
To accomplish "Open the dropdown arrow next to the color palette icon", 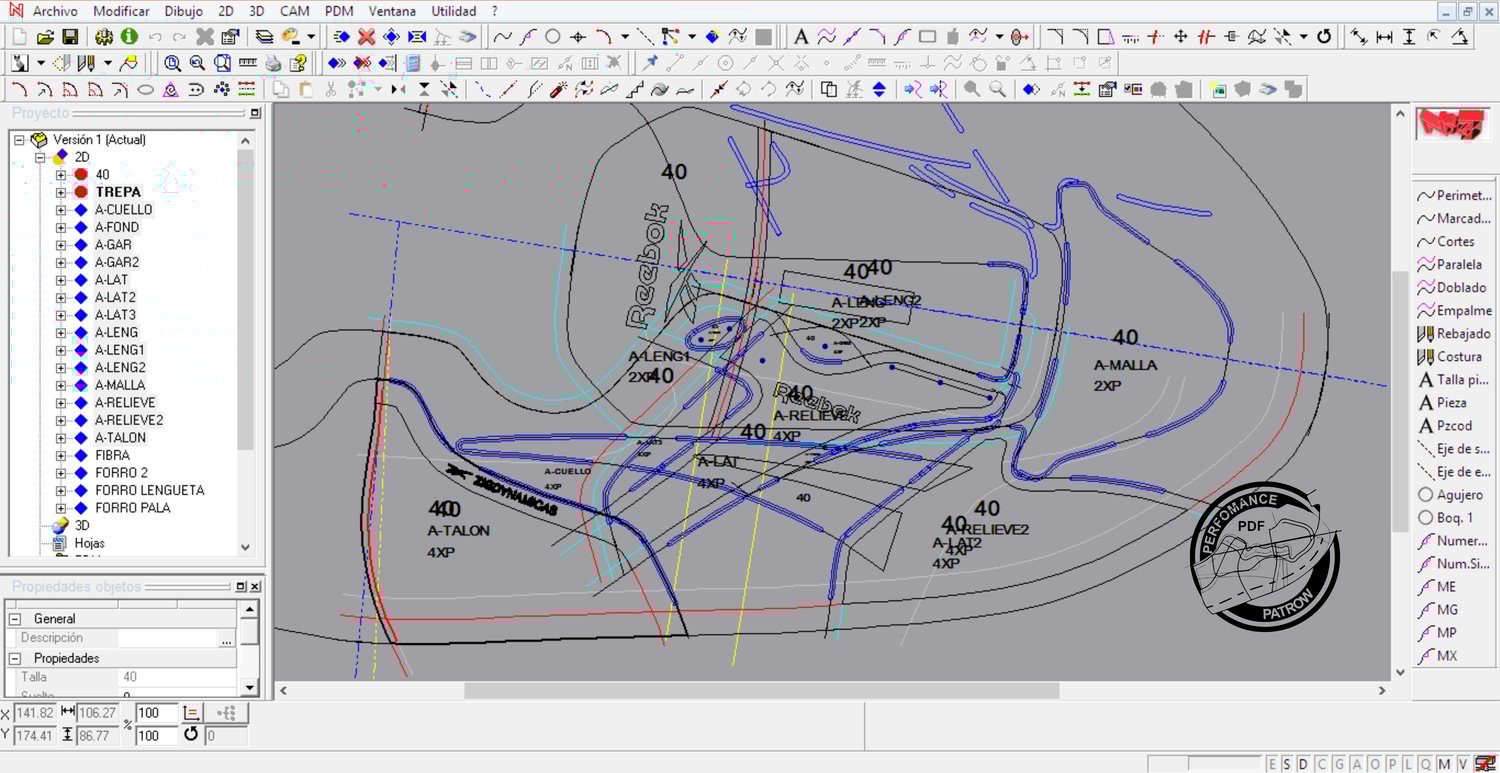I will click(x=311, y=37).
